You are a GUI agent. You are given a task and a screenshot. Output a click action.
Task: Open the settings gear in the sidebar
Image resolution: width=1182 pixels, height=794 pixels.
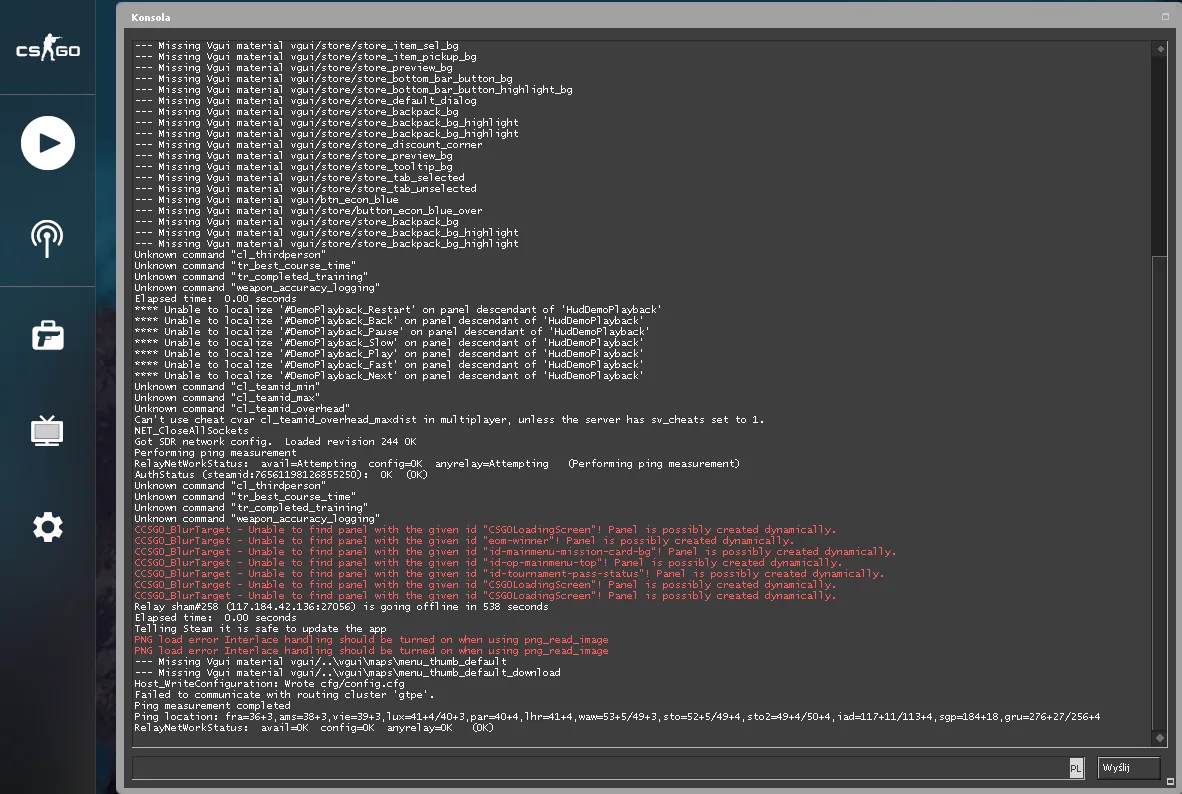pyautogui.click(x=47, y=526)
